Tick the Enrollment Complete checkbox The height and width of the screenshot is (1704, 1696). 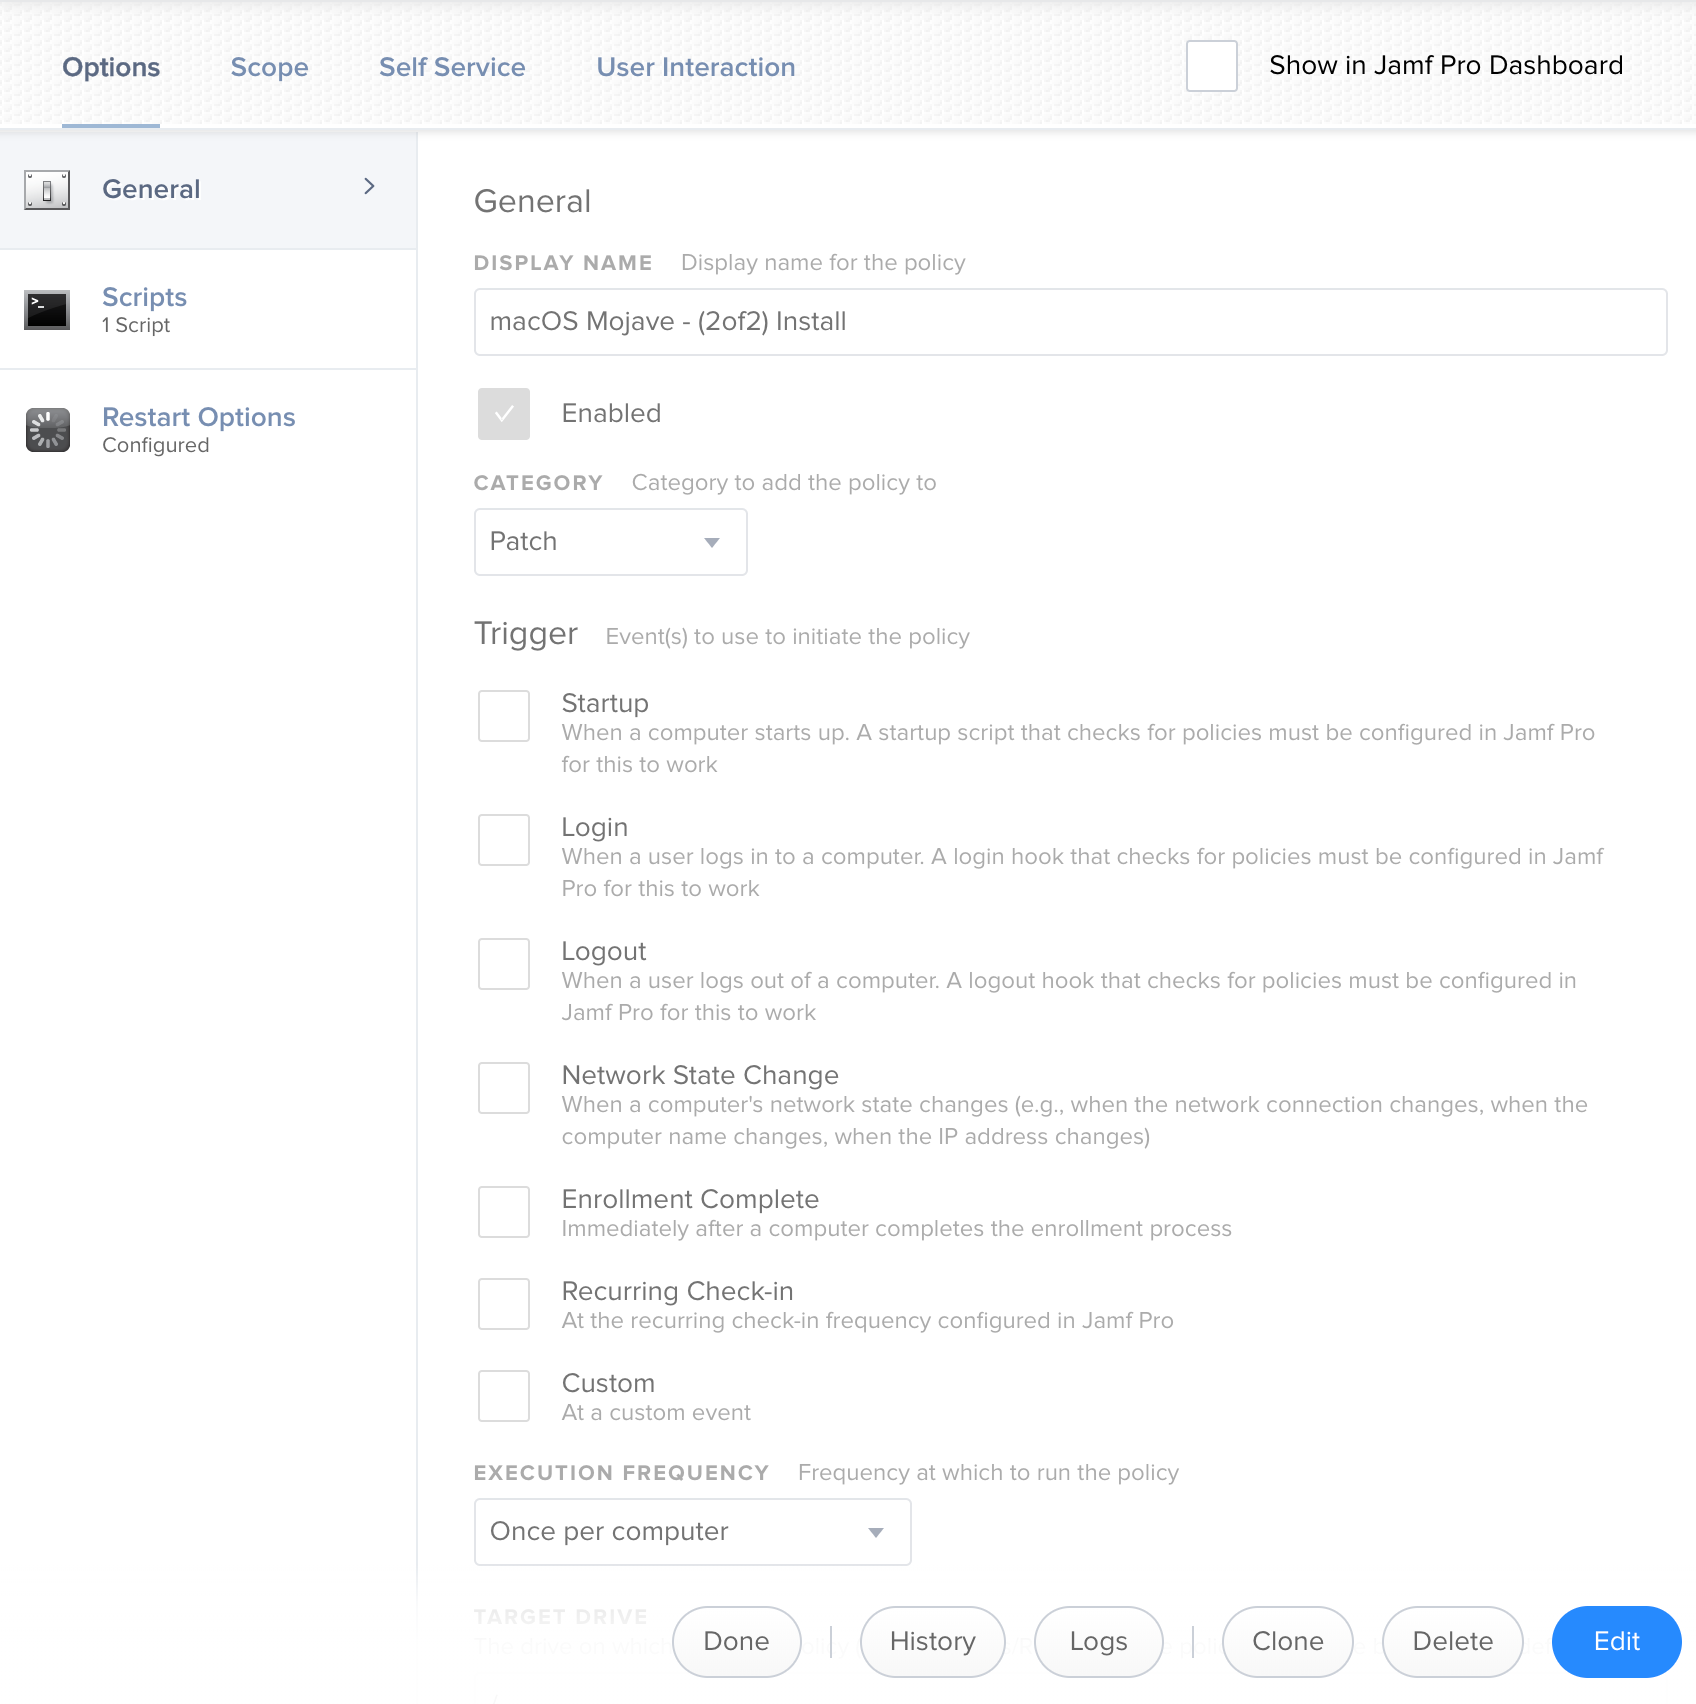click(x=504, y=1212)
